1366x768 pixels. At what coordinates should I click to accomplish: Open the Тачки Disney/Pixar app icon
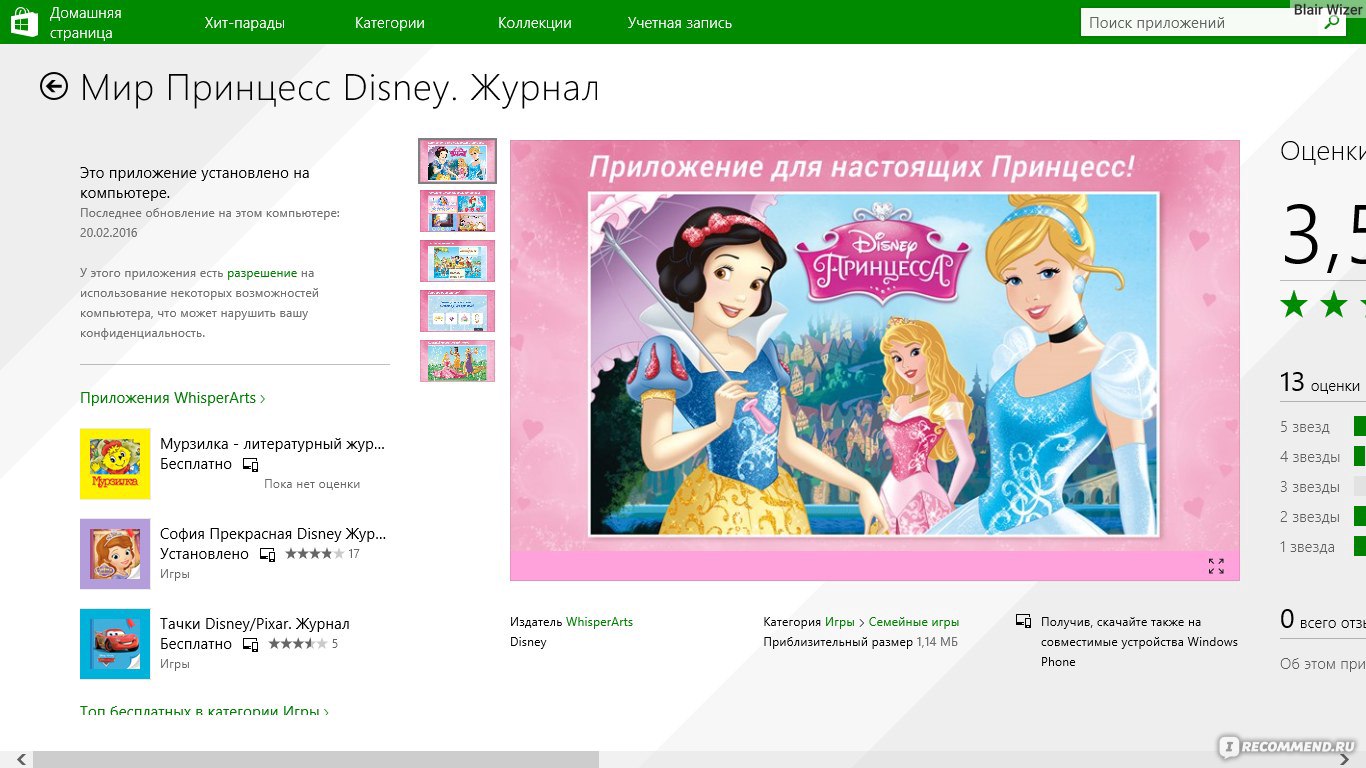115,644
